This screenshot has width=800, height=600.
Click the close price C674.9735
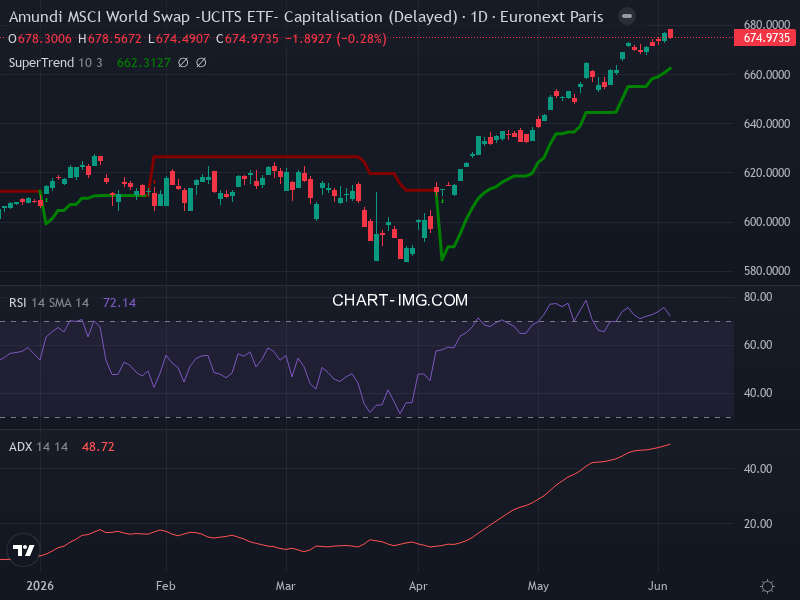point(247,39)
